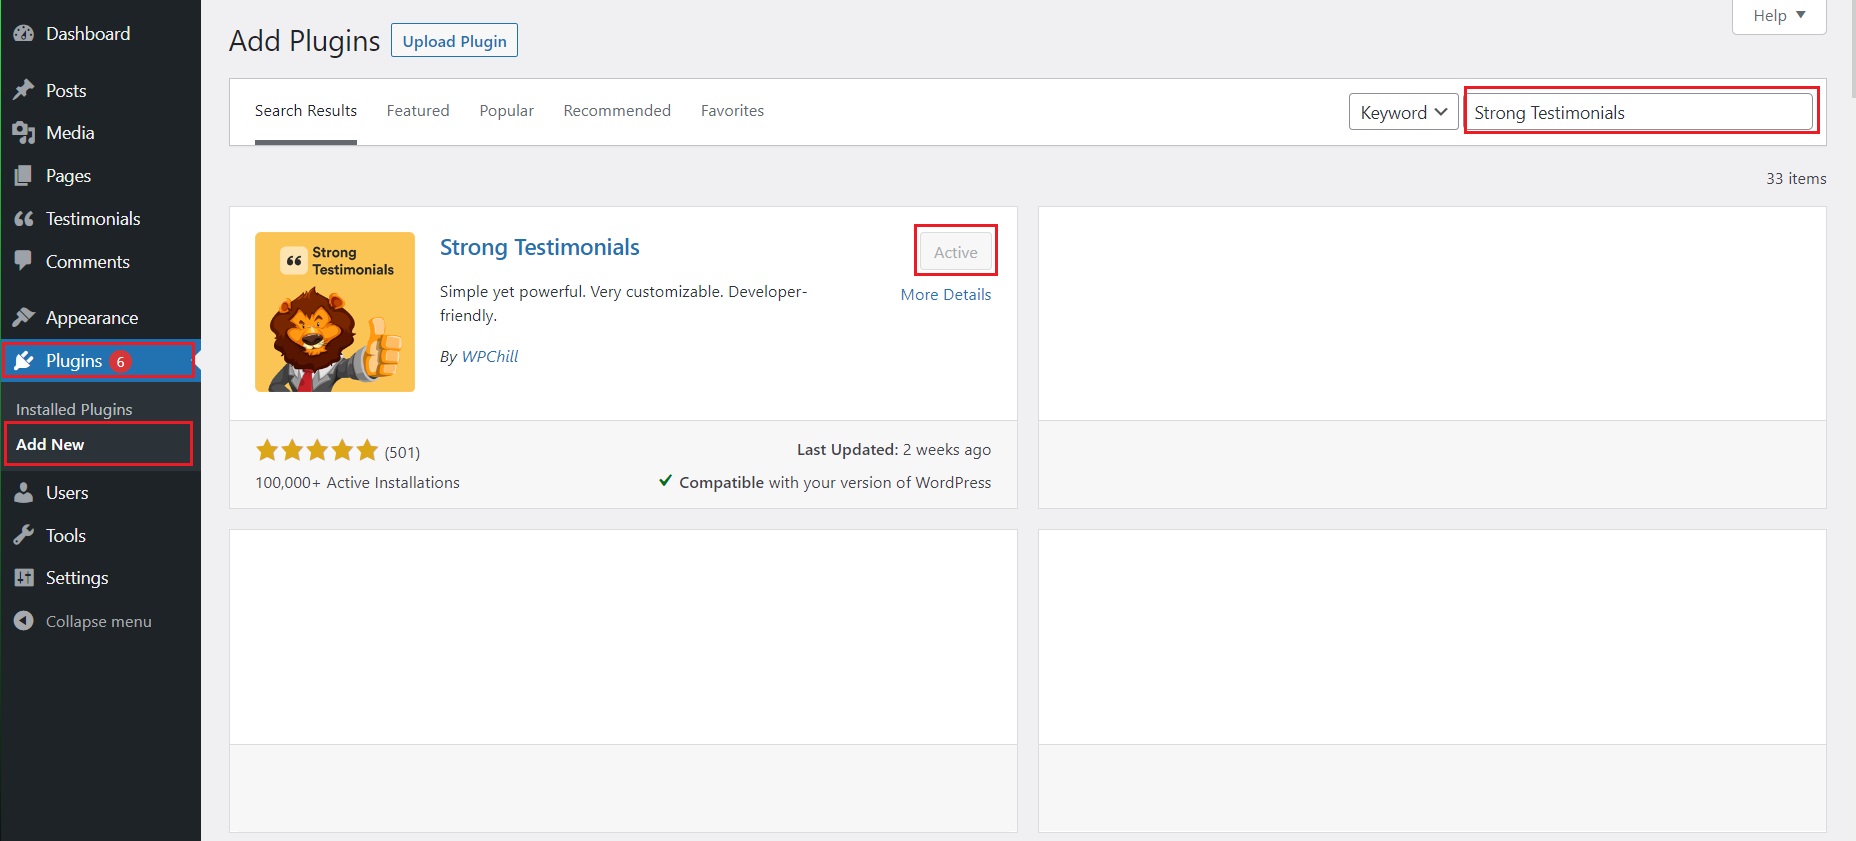
Task: Open the Keyword search type dropdown
Action: [x=1403, y=112]
